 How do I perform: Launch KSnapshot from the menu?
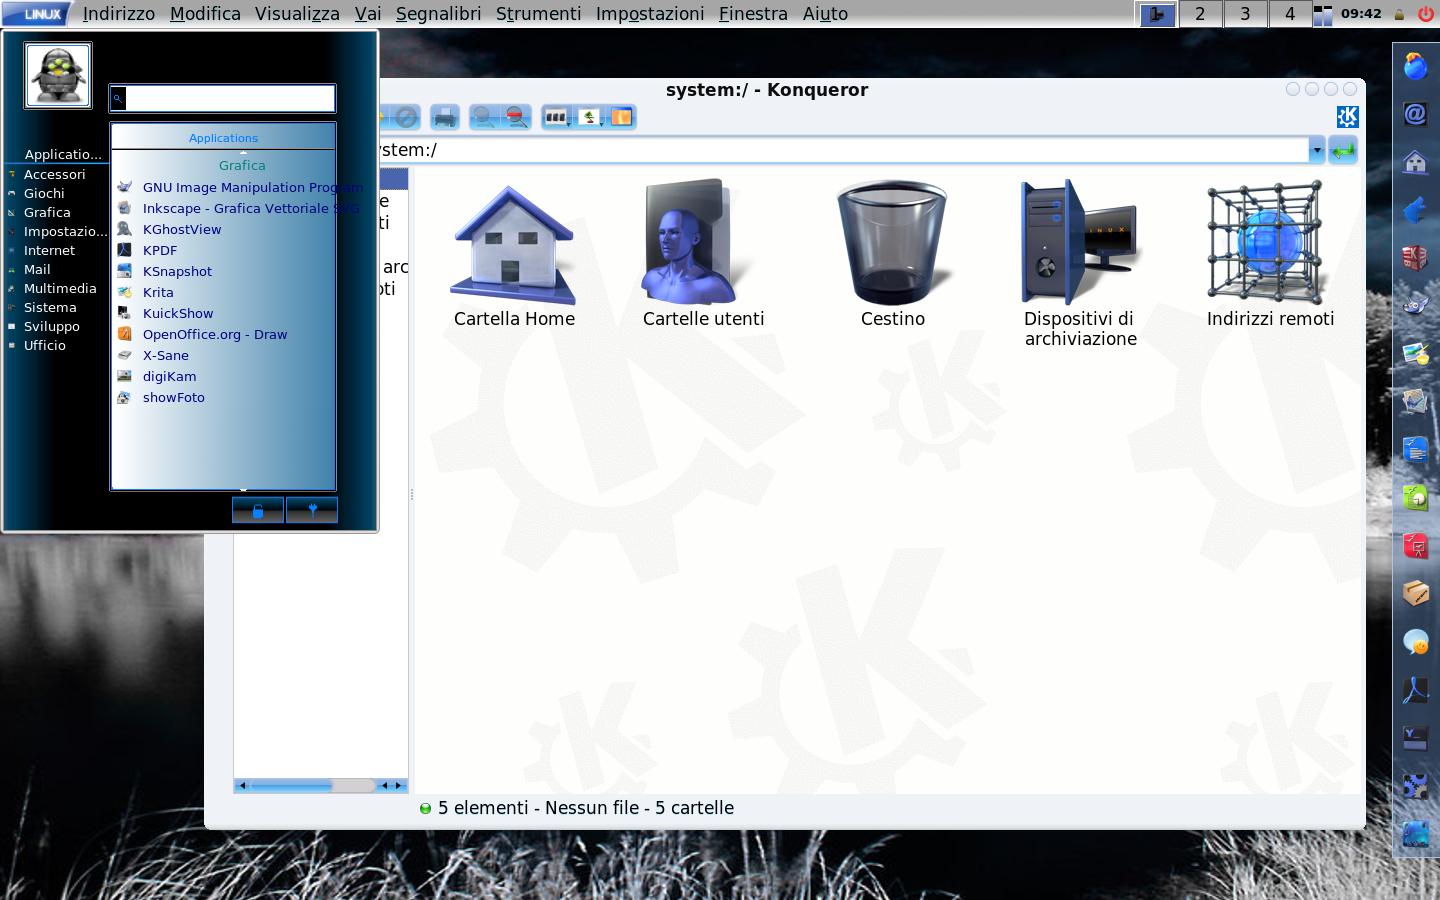(164, 271)
